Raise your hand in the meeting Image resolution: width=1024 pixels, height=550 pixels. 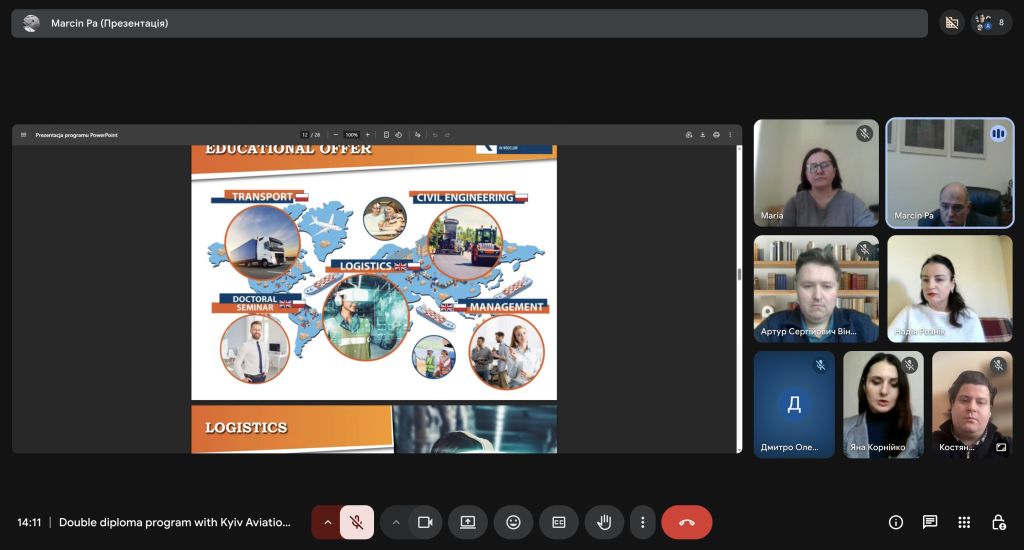(604, 522)
